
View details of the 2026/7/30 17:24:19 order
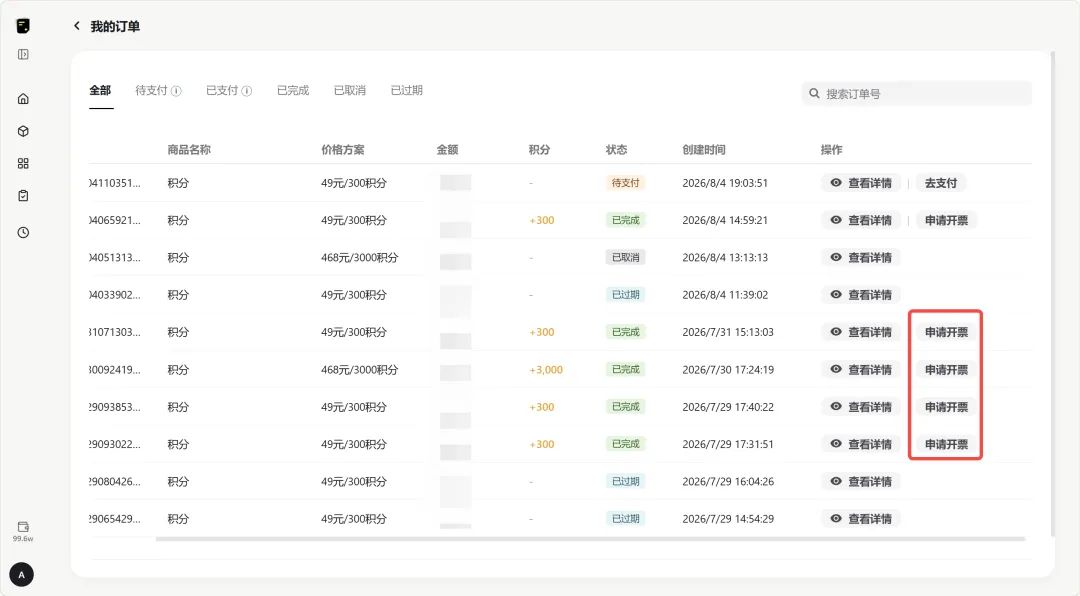coord(861,370)
